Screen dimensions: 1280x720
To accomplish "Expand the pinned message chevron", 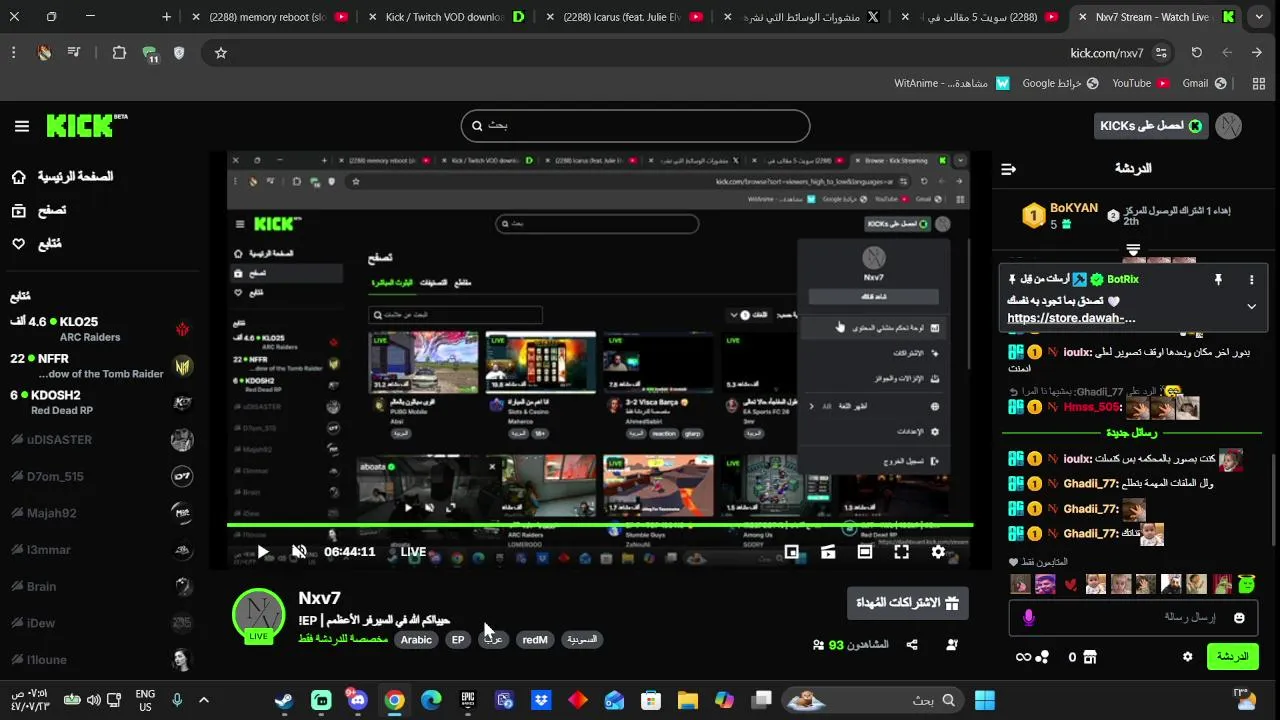I will pos(1251,307).
